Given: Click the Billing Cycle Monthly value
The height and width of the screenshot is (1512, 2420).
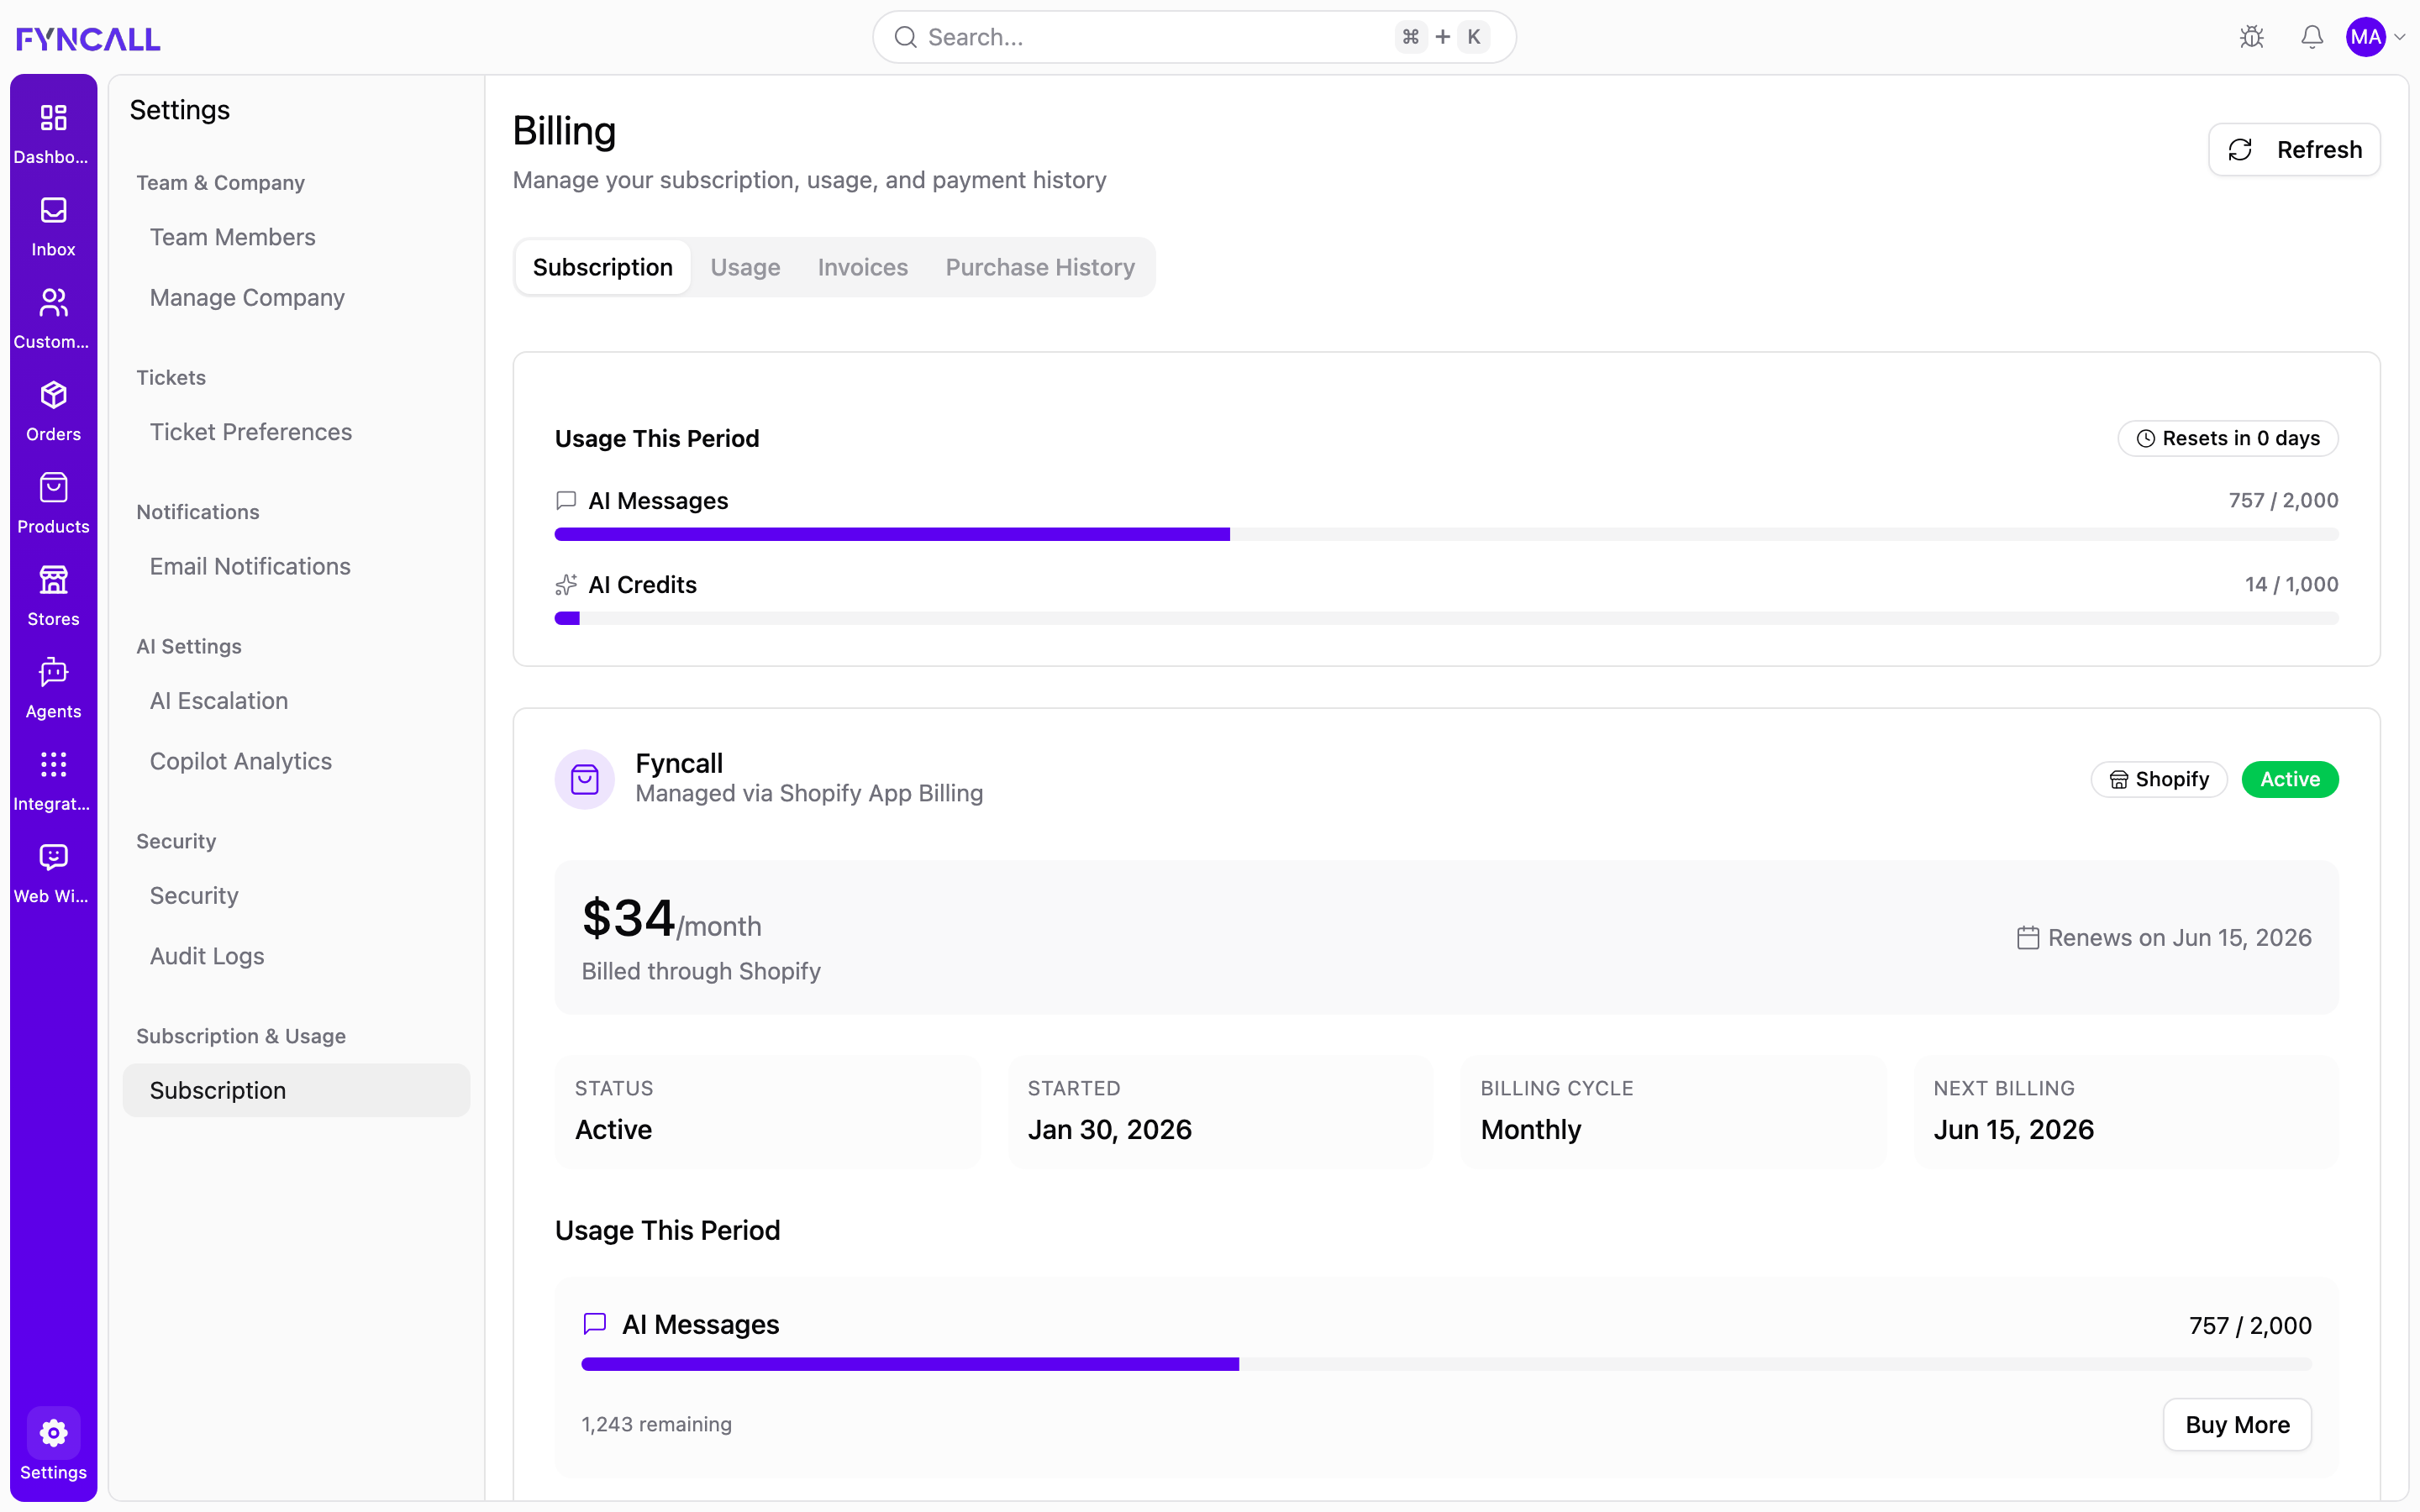Looking at the screenshot, I should [x=1531, y=1129].
